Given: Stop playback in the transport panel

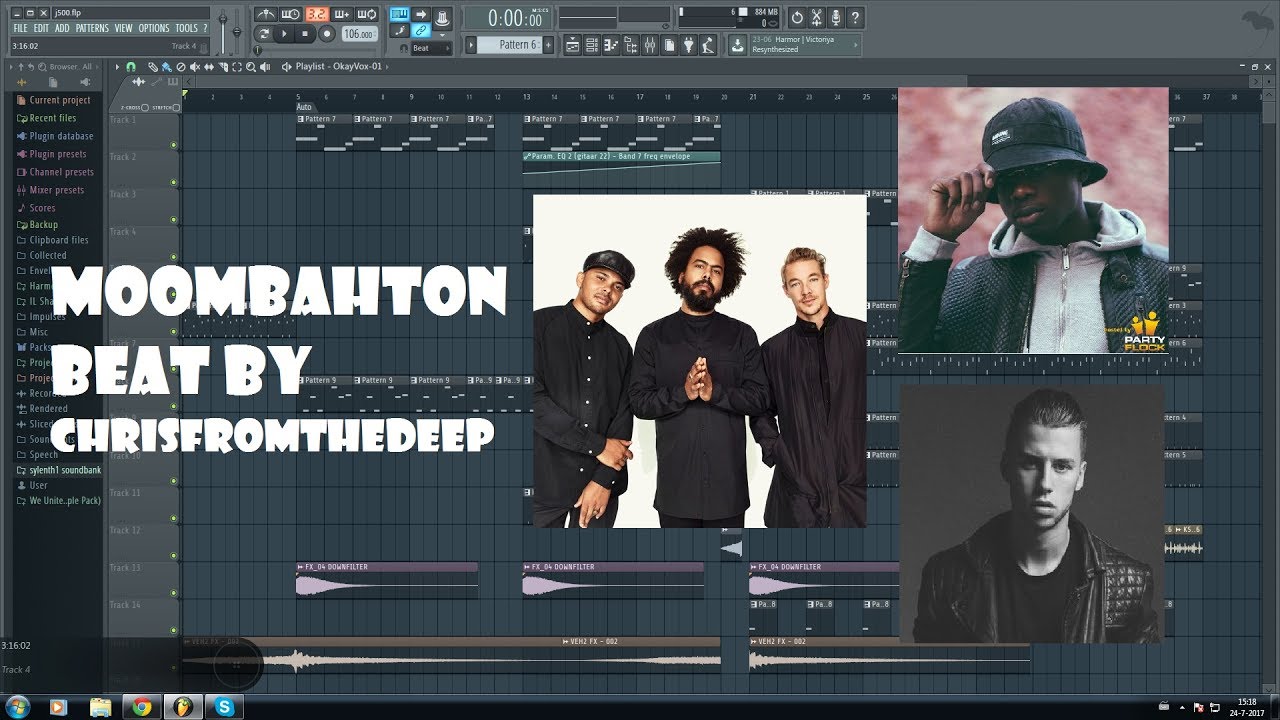Looking at the screenshot, I should tap(305, 34).
